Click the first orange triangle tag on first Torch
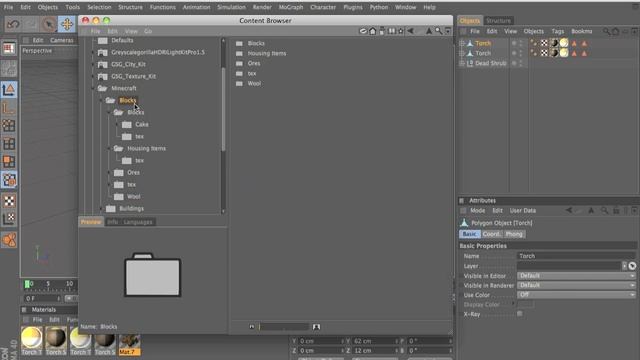 coord(574,43)
